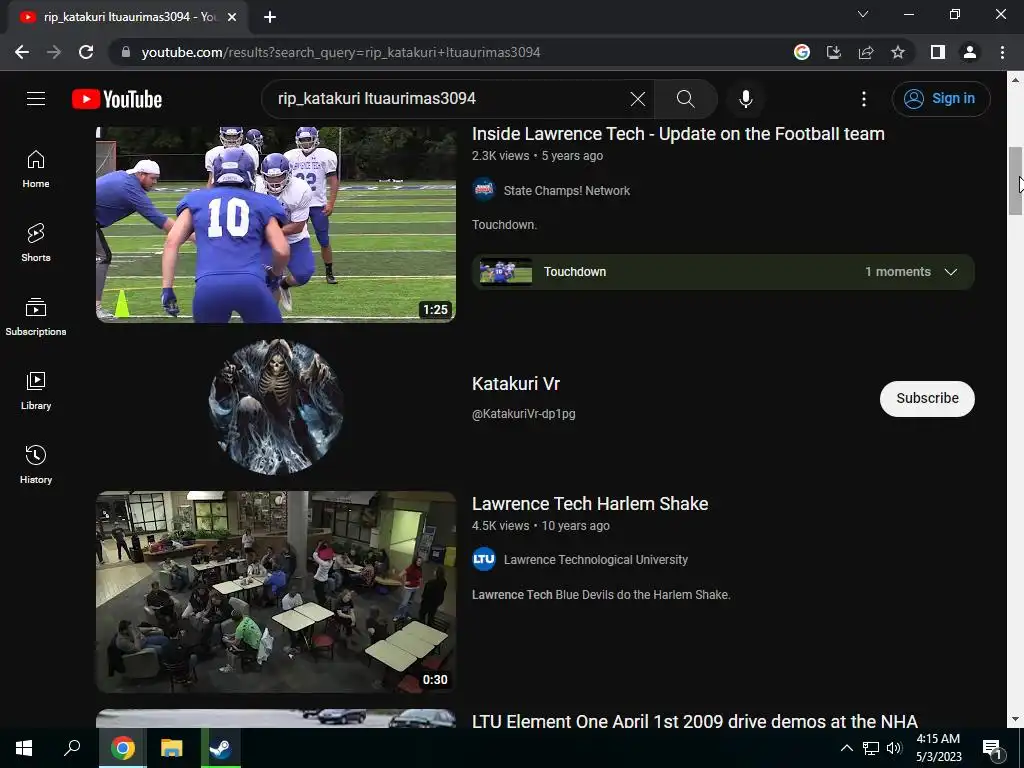Open the volume control in tray
This screenshot has height=768, width=1024.
tap(894, 748)
